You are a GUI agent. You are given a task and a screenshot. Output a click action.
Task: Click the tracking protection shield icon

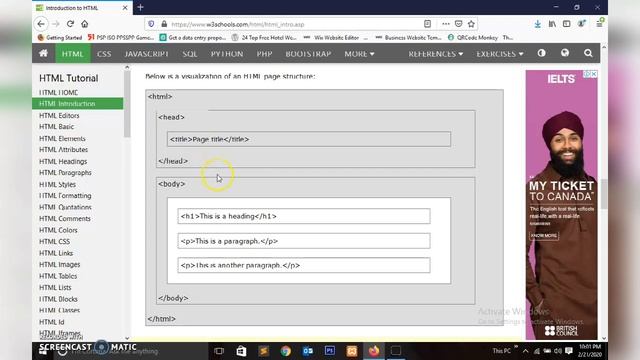(151, 24)
